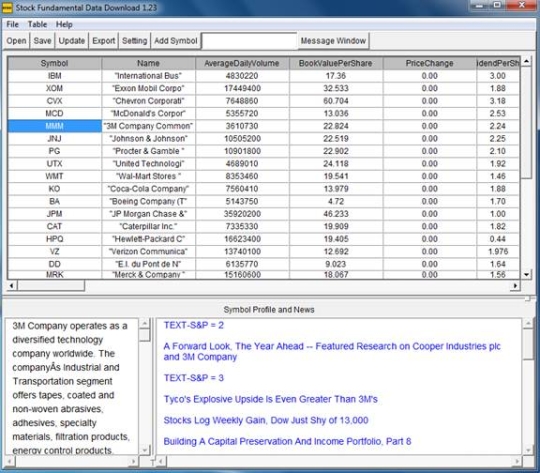Viewport: 540px width, 473px height.
Task: Click the Export button
Action: [104, 41]
